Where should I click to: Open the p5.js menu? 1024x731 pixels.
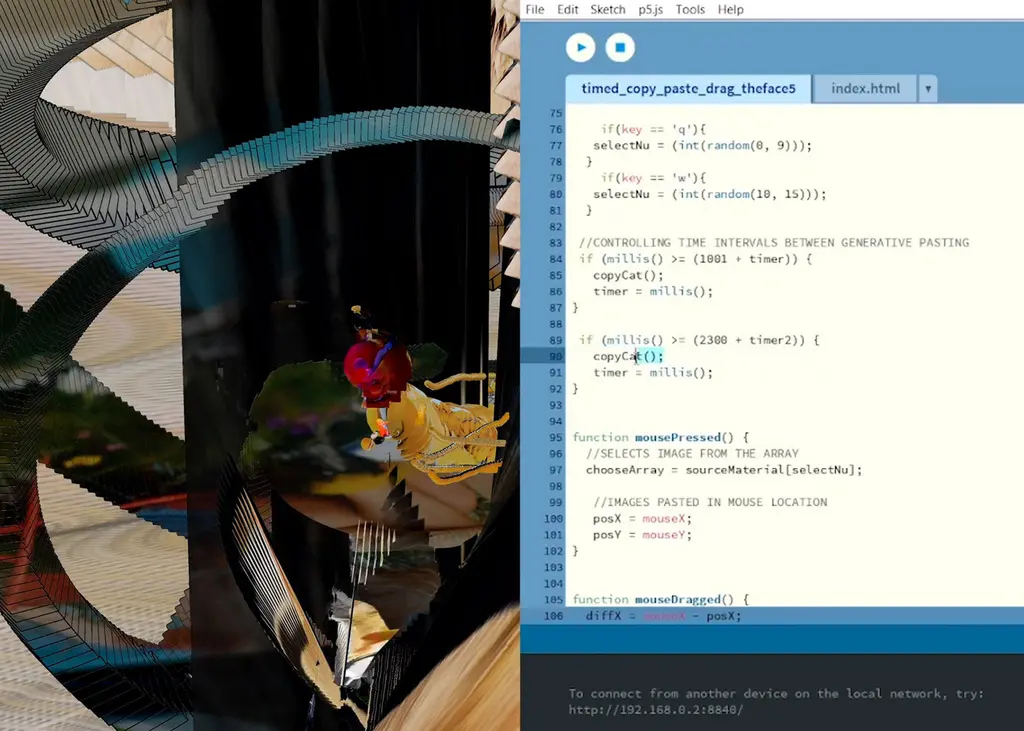click(x=651, y=9)
